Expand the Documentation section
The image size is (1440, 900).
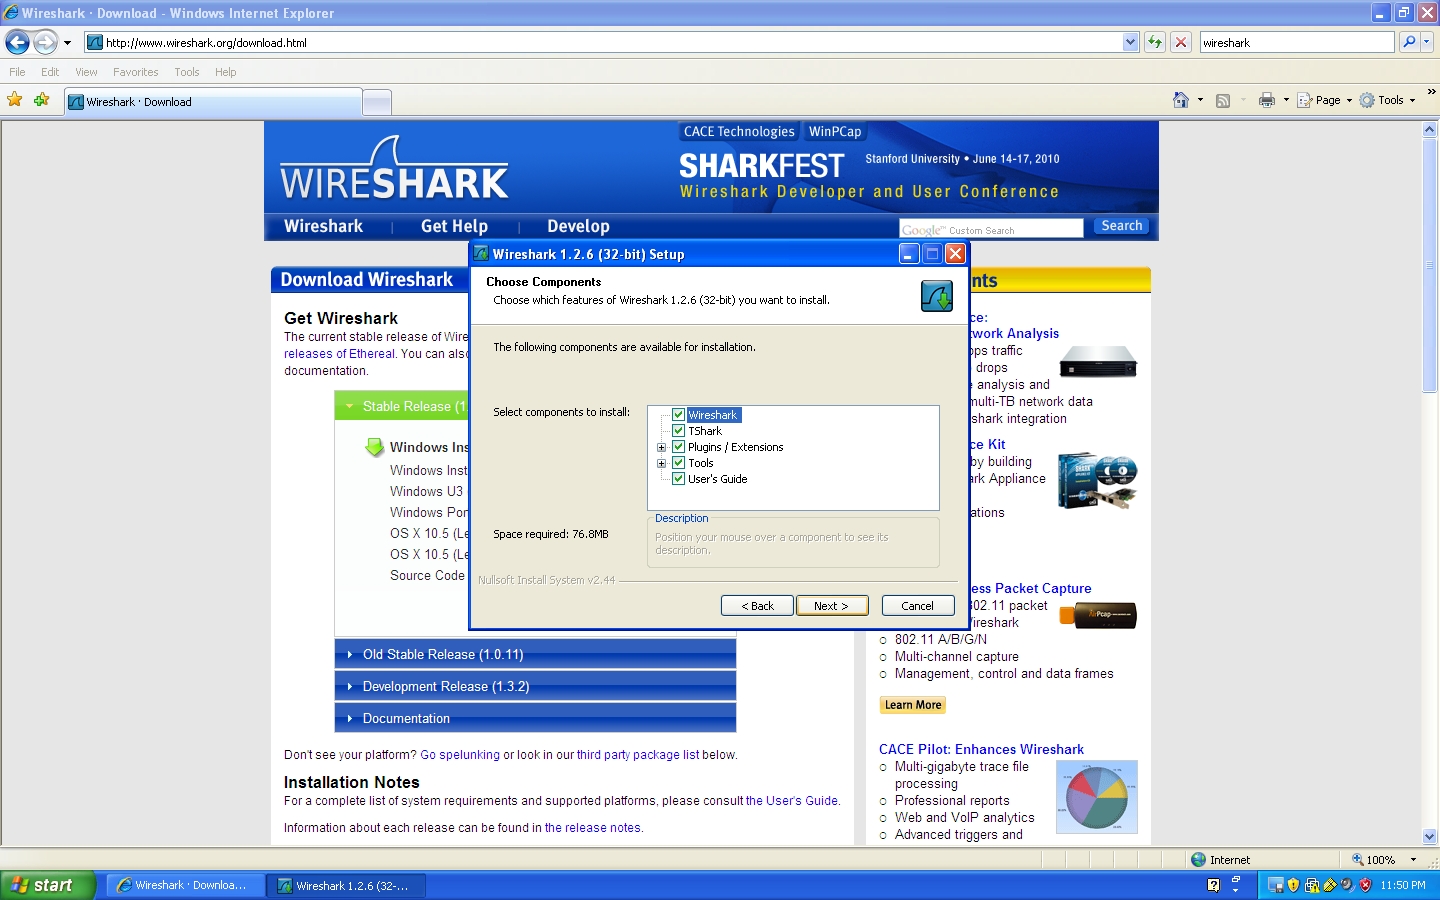click(x=535, y=718)
